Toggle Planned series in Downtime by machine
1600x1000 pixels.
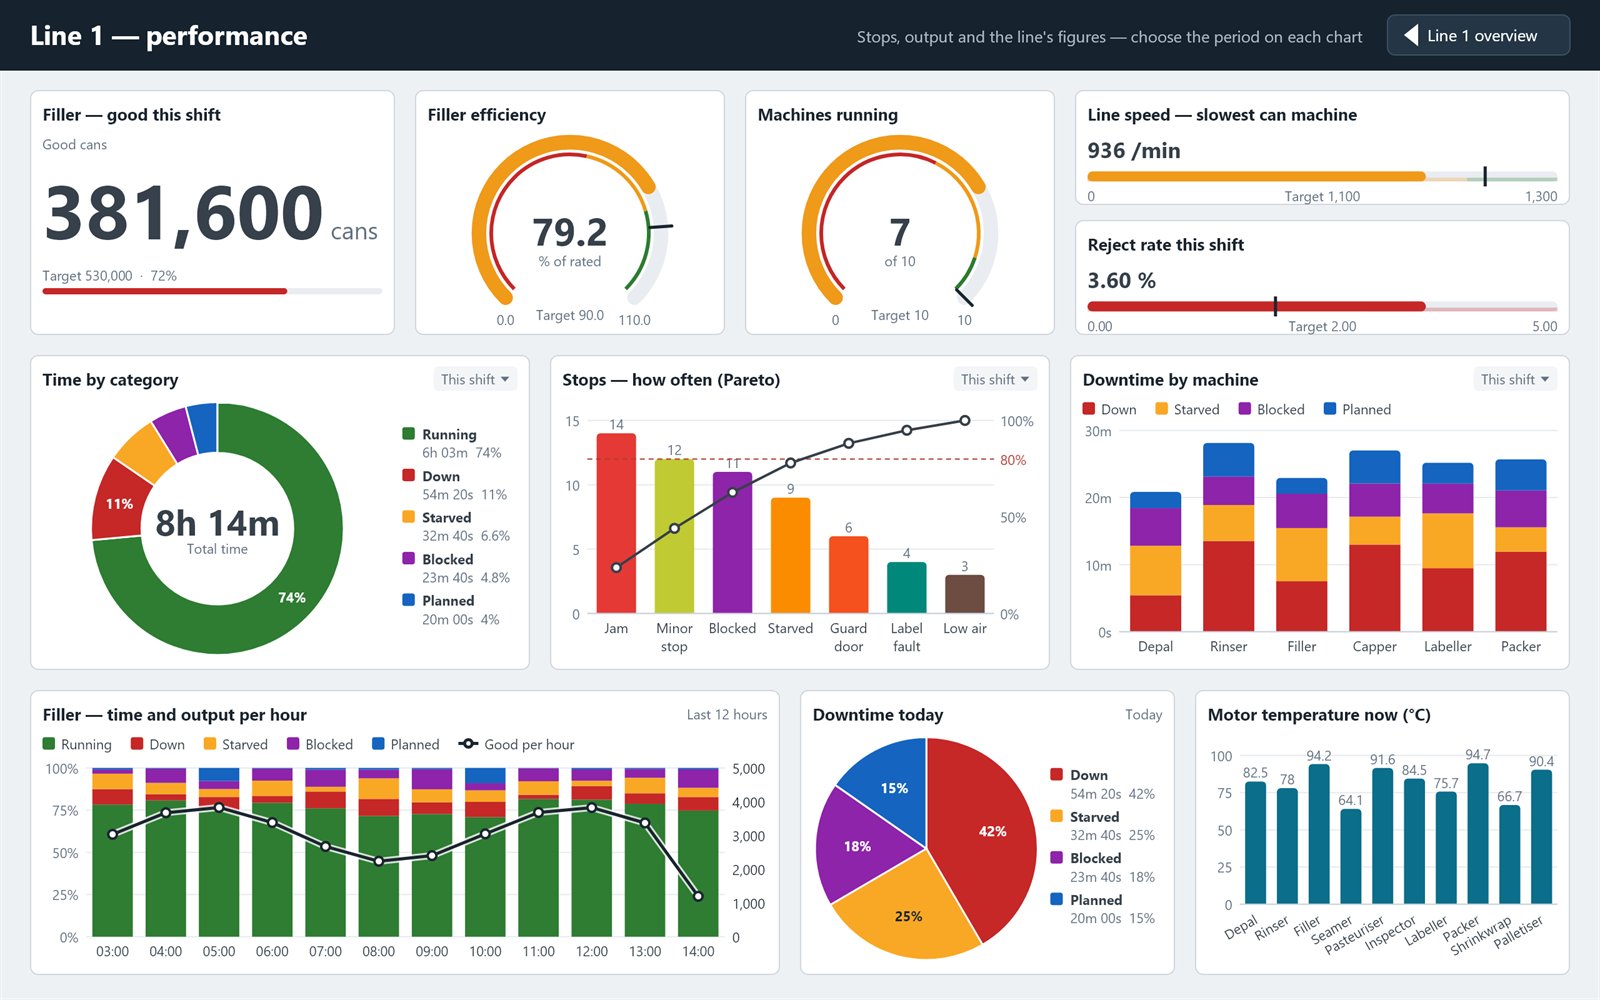1357,409
